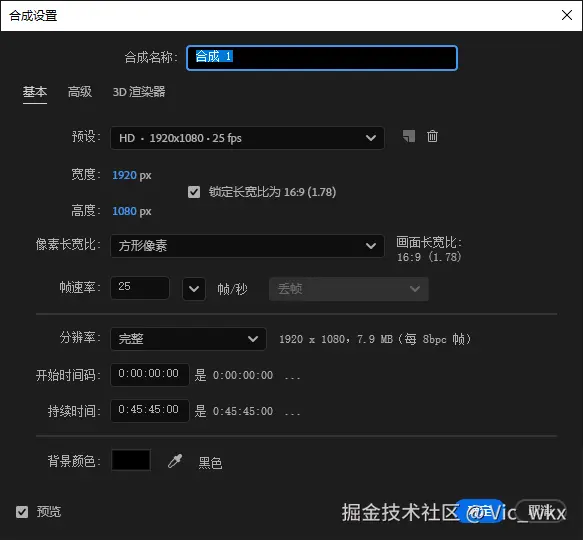
Task: Toggle the 锁定长宽比为 16:9 checkbox
Action: (194, 192)
